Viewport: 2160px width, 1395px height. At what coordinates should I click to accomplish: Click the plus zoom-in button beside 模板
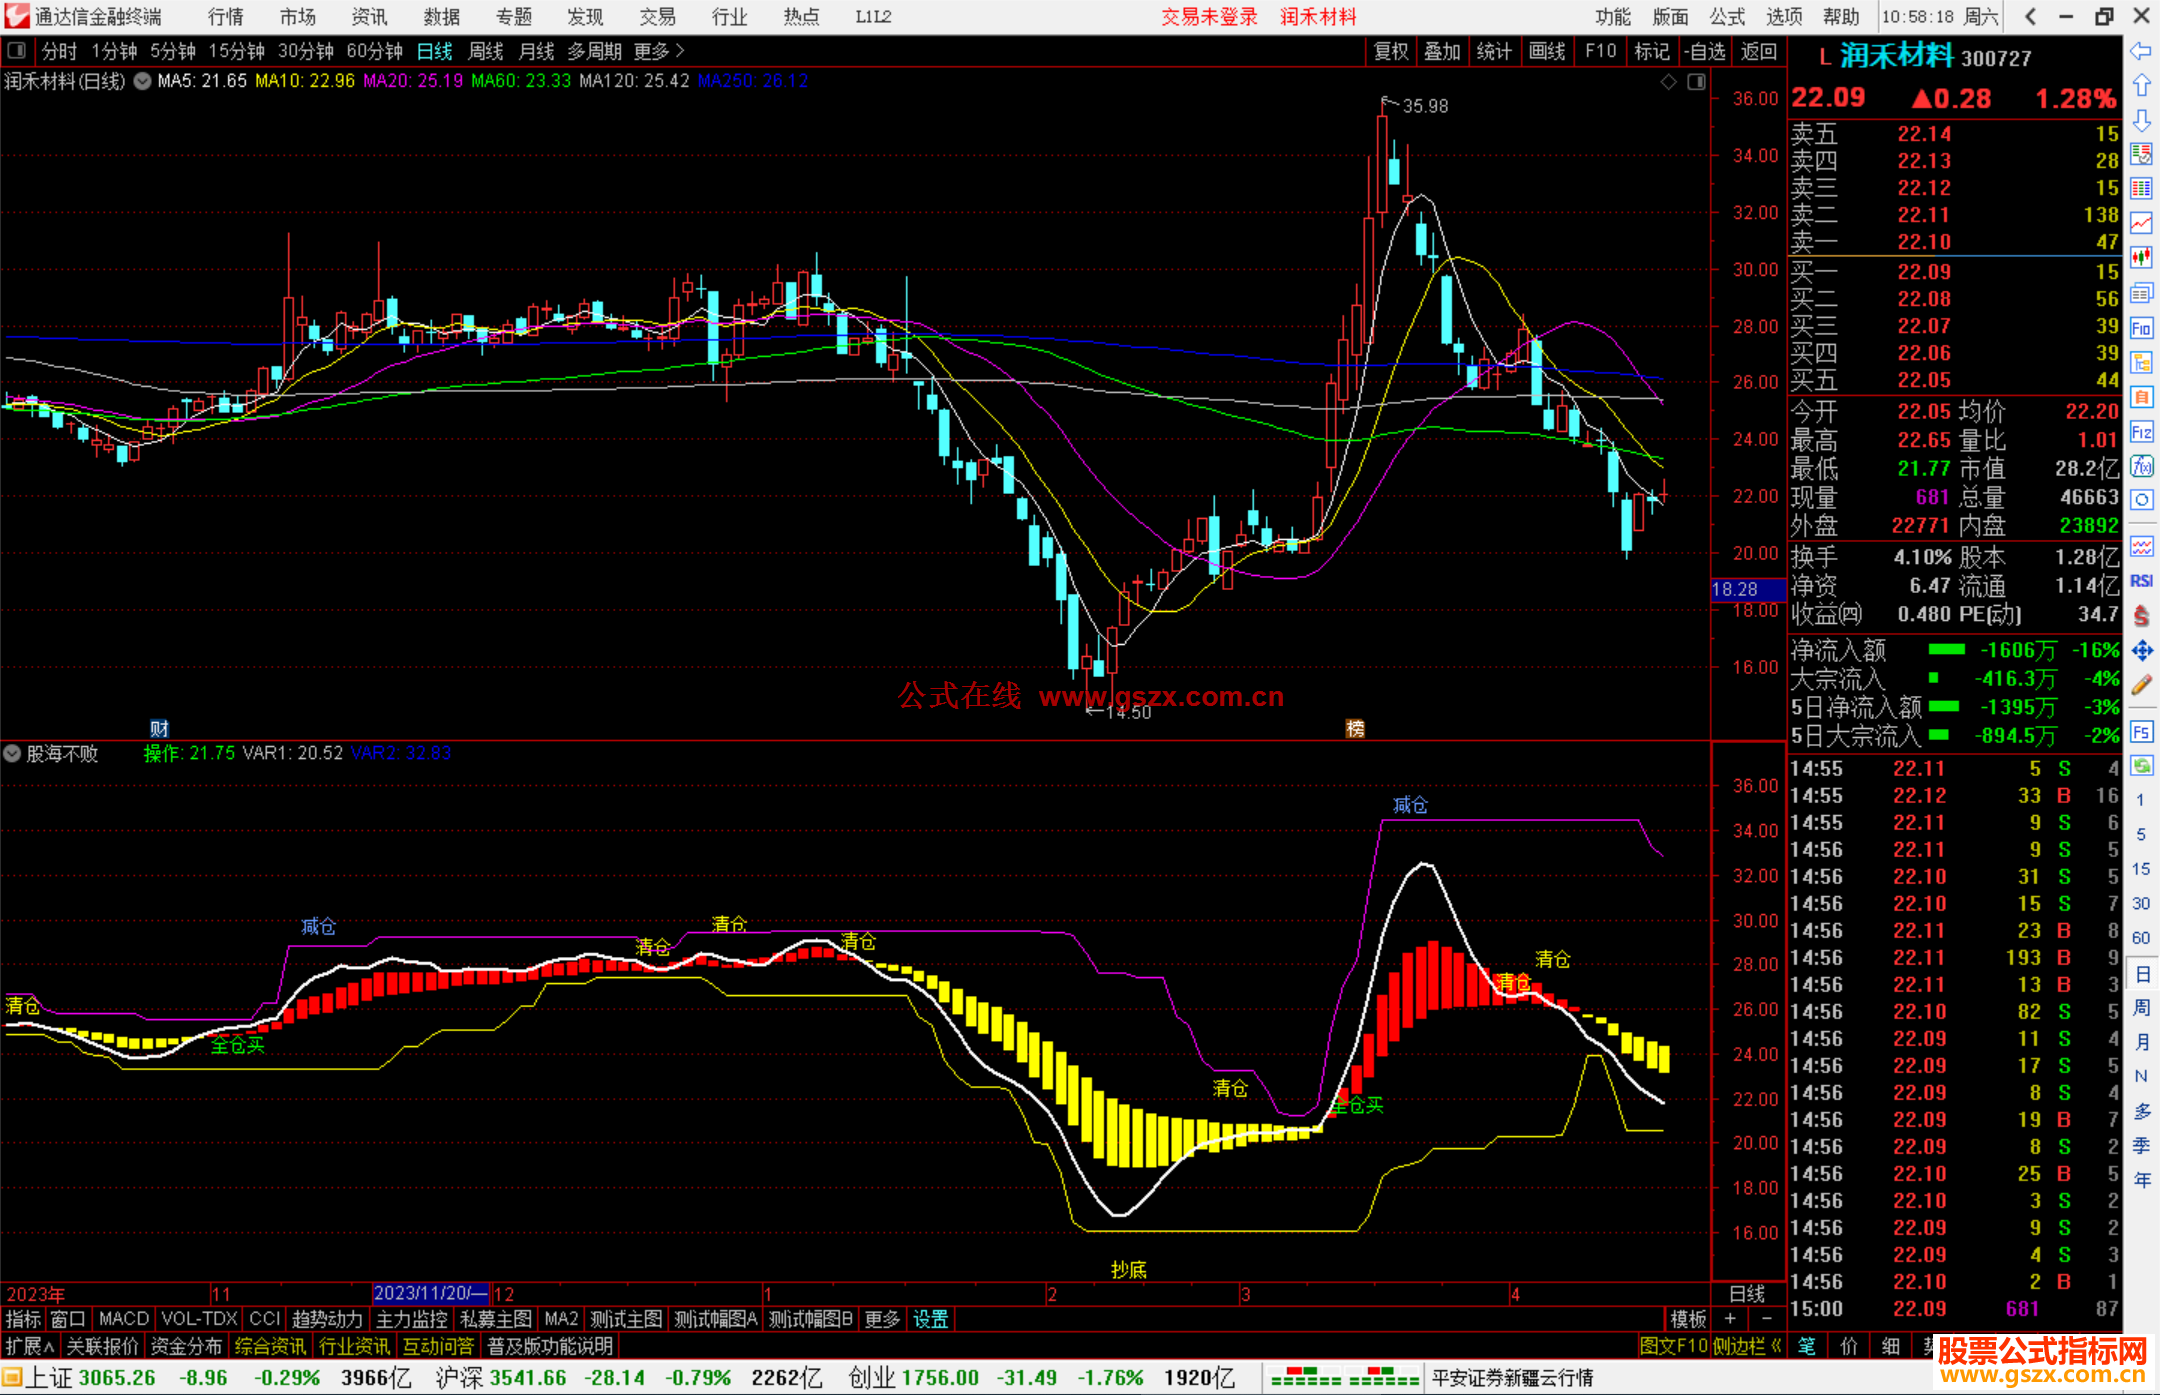1730,1319
